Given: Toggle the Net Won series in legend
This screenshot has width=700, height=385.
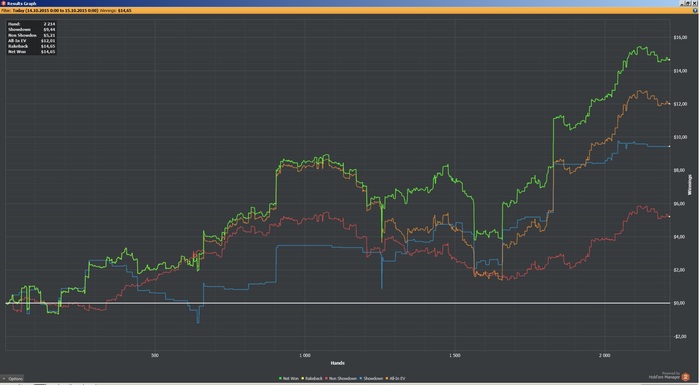Looking at the screenshot, I should tap(289, 379).
